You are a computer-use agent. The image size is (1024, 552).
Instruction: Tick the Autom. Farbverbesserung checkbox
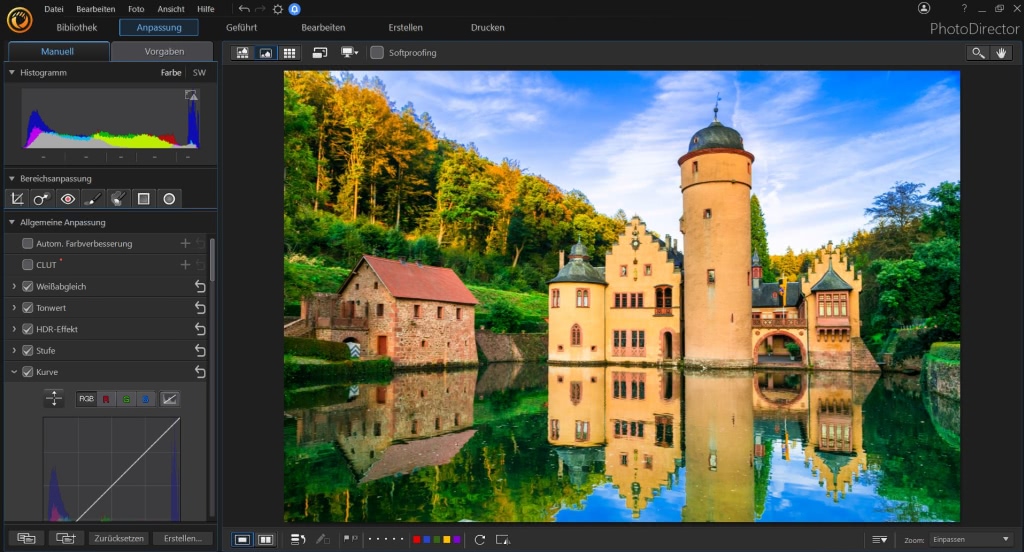coord(27,244)
